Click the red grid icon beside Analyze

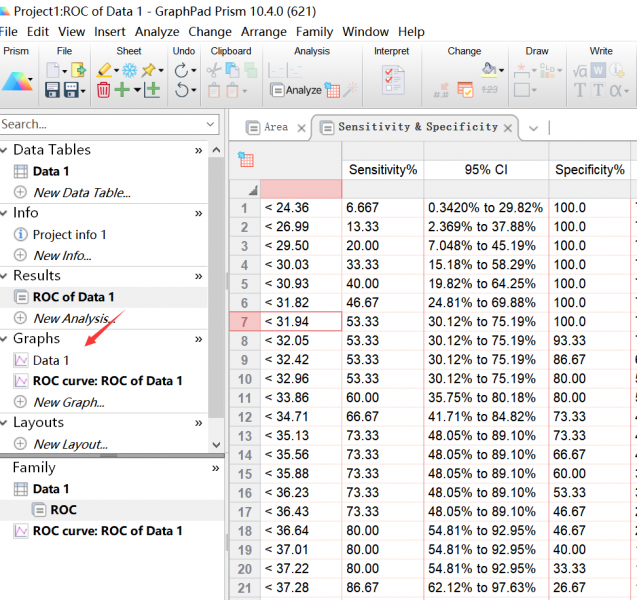332,90
